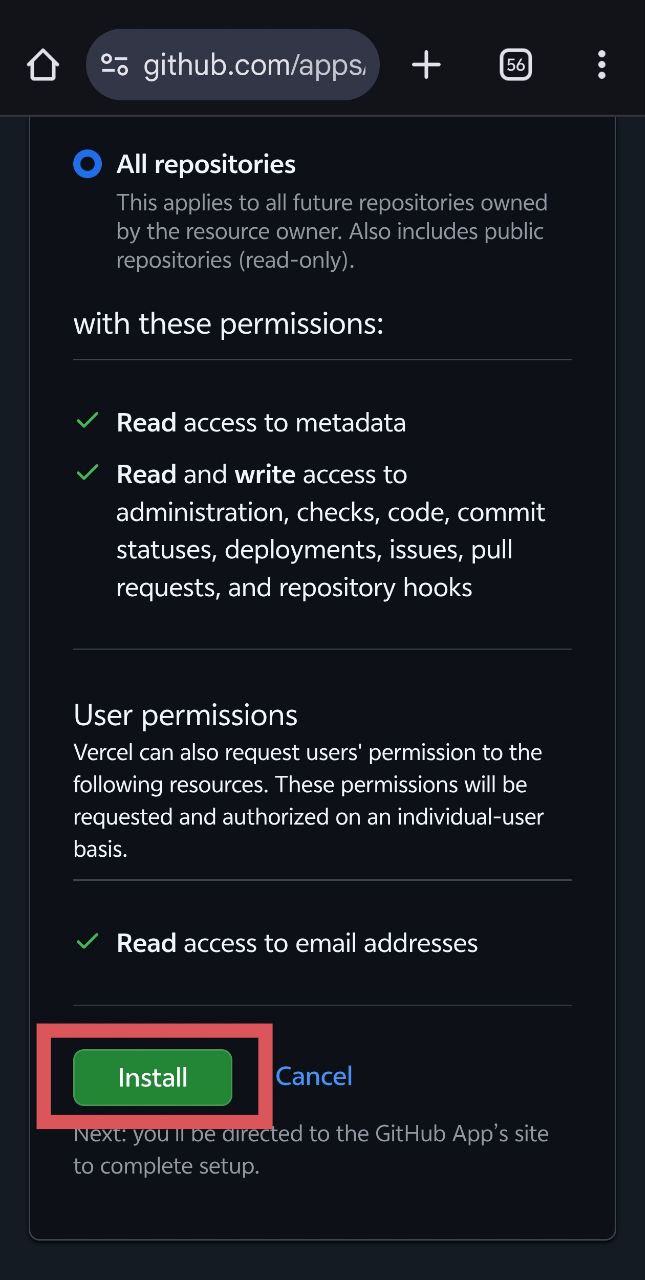Click checkmark beside Read and write access
Viewport: 645px width, 1280px height.
pyautogui.click(x=87, y=472)
